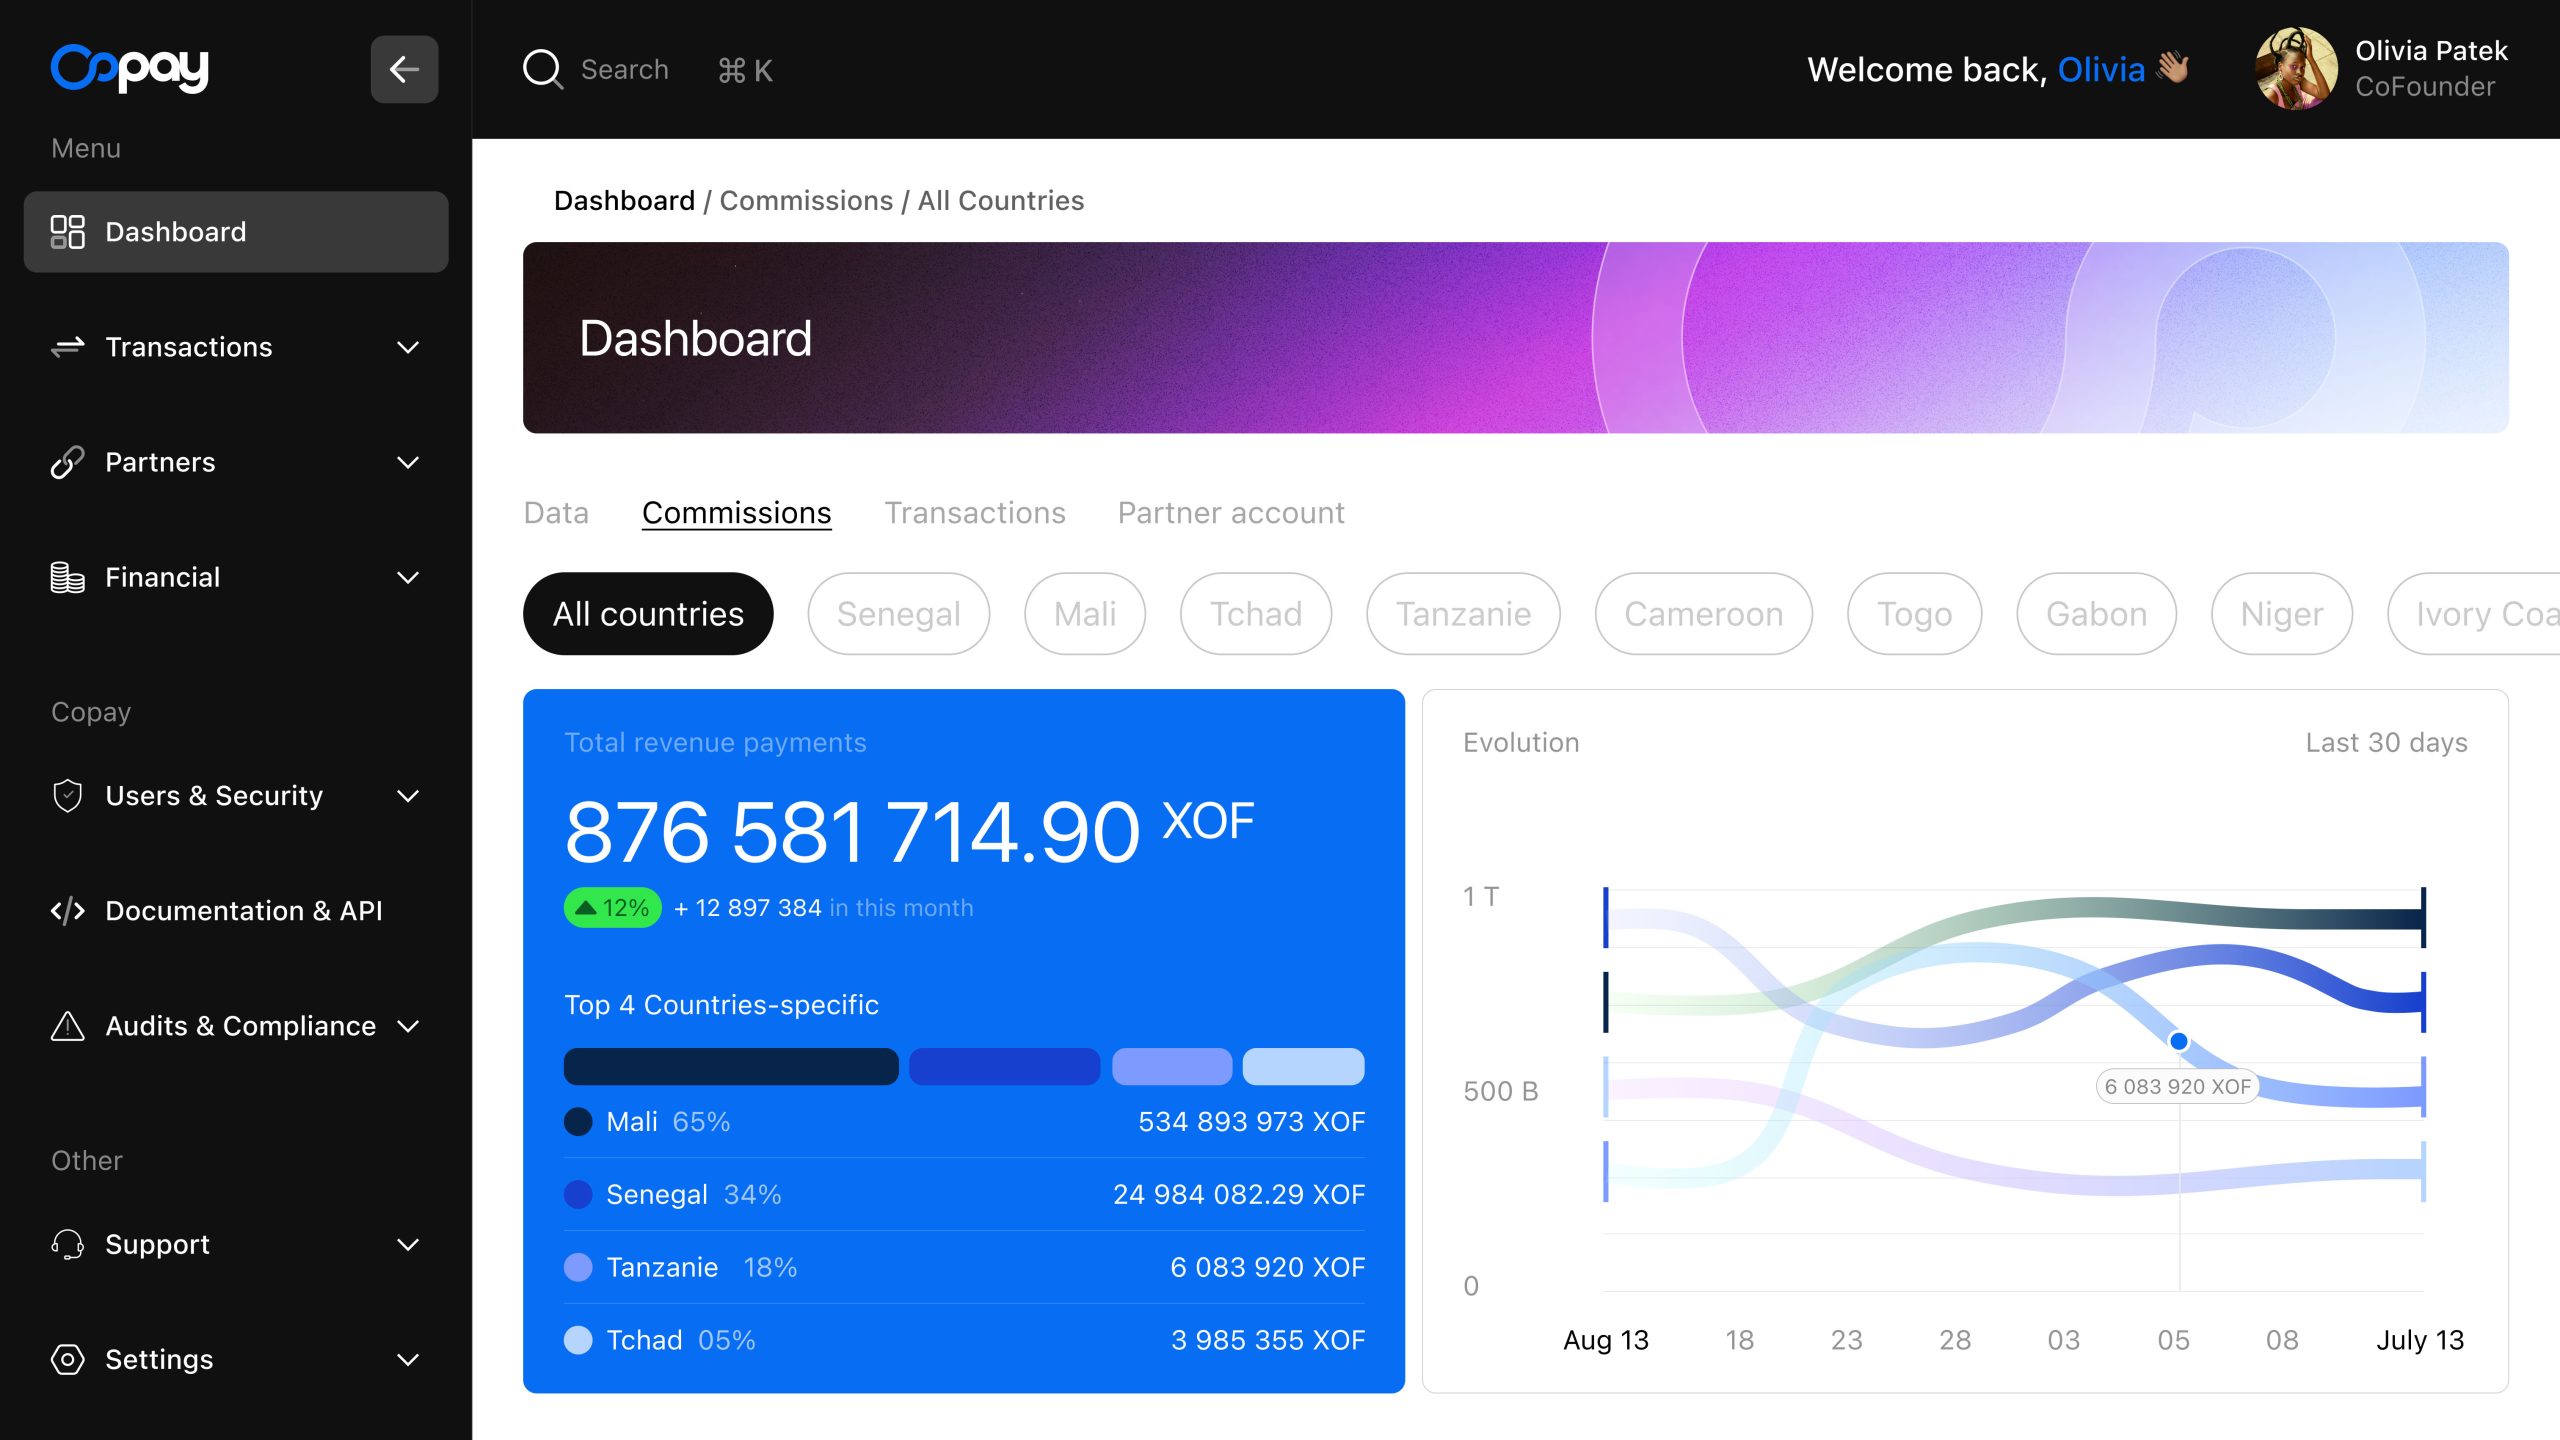Select the All countries filter button

[x=648, y=613]
